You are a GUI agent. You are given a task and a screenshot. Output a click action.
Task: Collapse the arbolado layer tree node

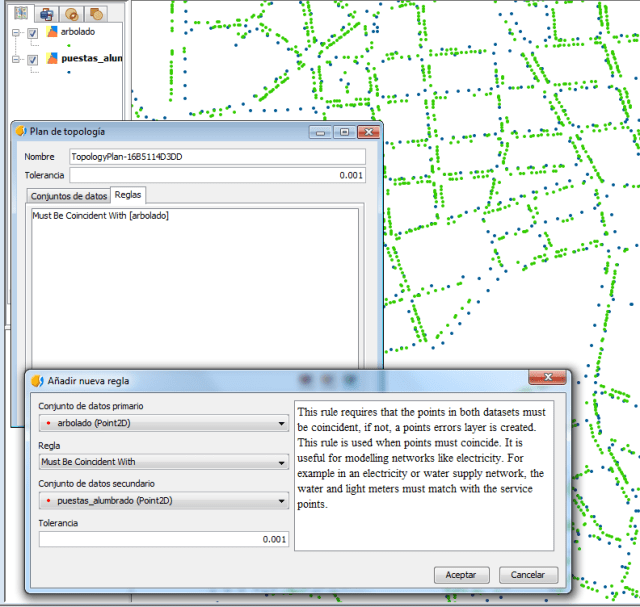click(x=16, y=33)
